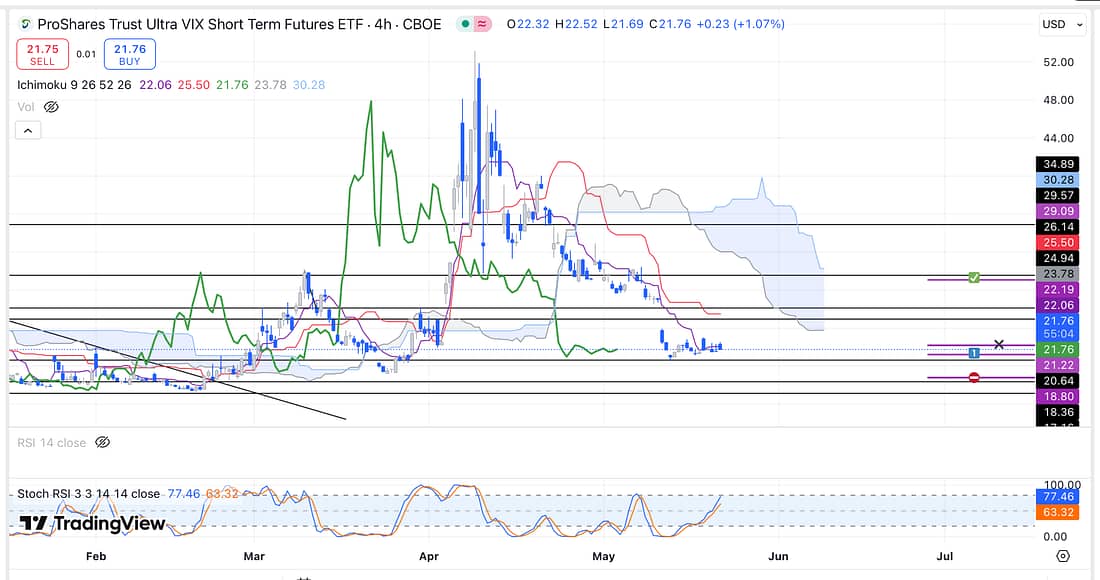
Task: Click the black 29.57 price-axis tag
Action: click(x=1059, y=196)
